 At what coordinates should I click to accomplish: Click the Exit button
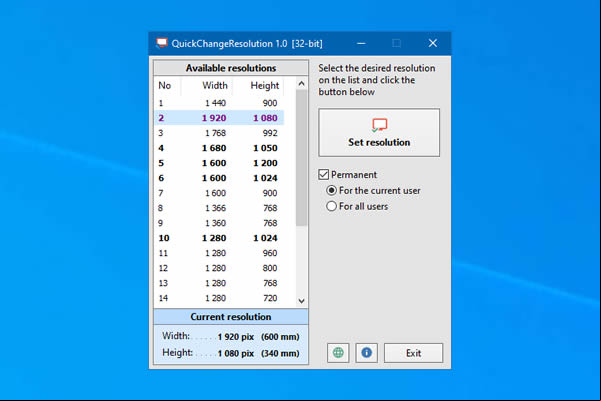pyautogui.click(x=413, y=353)
